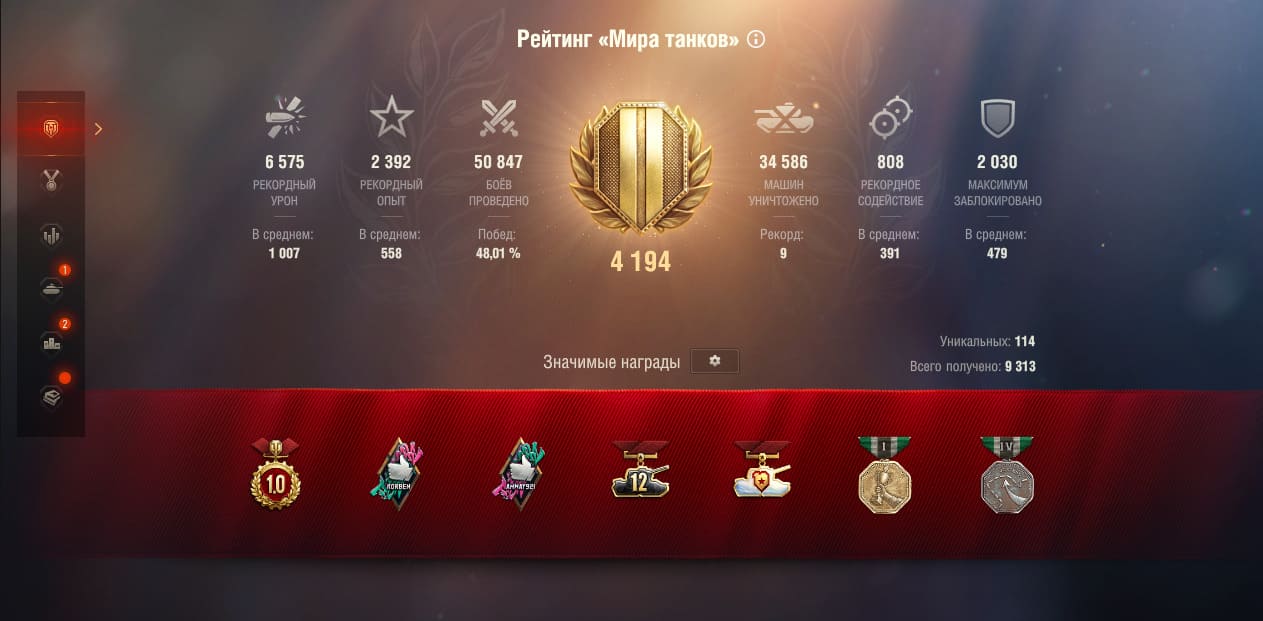Open the medal awards tab in sidebar

click(x=50, y=181)
